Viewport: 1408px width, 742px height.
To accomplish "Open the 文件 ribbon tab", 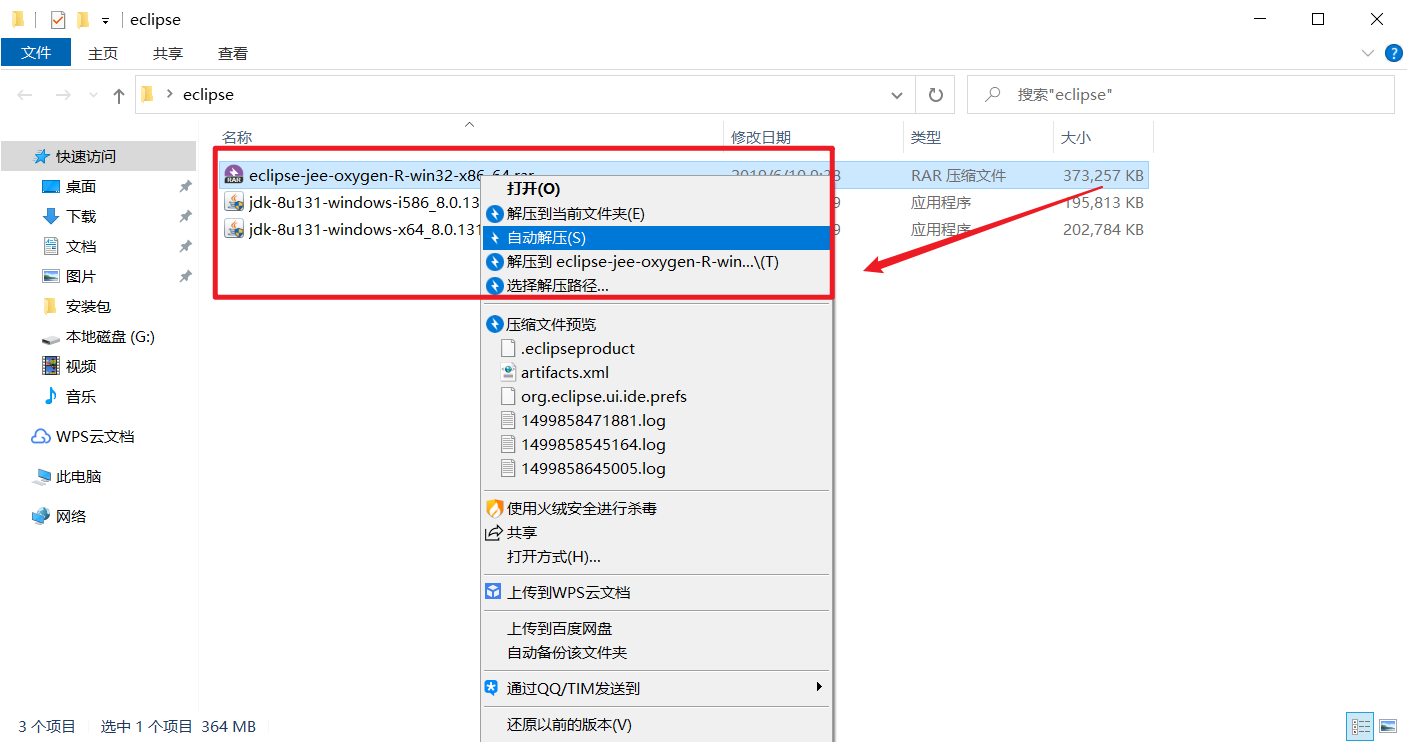I will (36, 53).
